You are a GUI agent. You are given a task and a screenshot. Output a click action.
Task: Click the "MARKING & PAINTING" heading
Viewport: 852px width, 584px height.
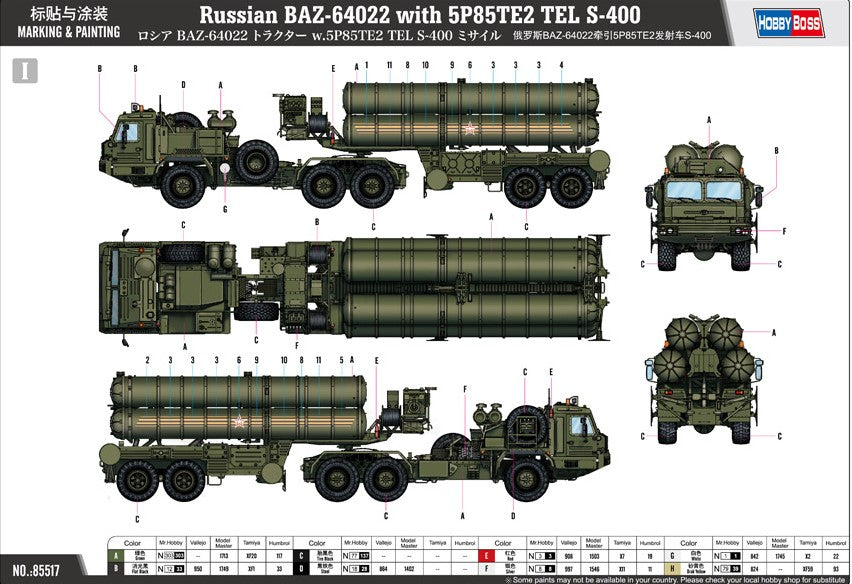[68, 32]
